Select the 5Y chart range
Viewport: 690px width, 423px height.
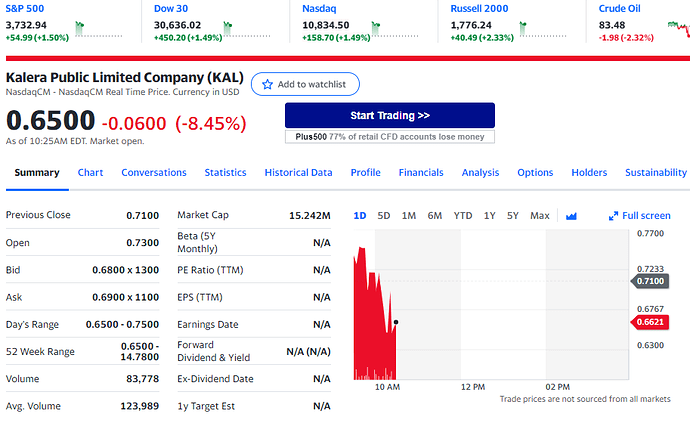click(513, 216)
